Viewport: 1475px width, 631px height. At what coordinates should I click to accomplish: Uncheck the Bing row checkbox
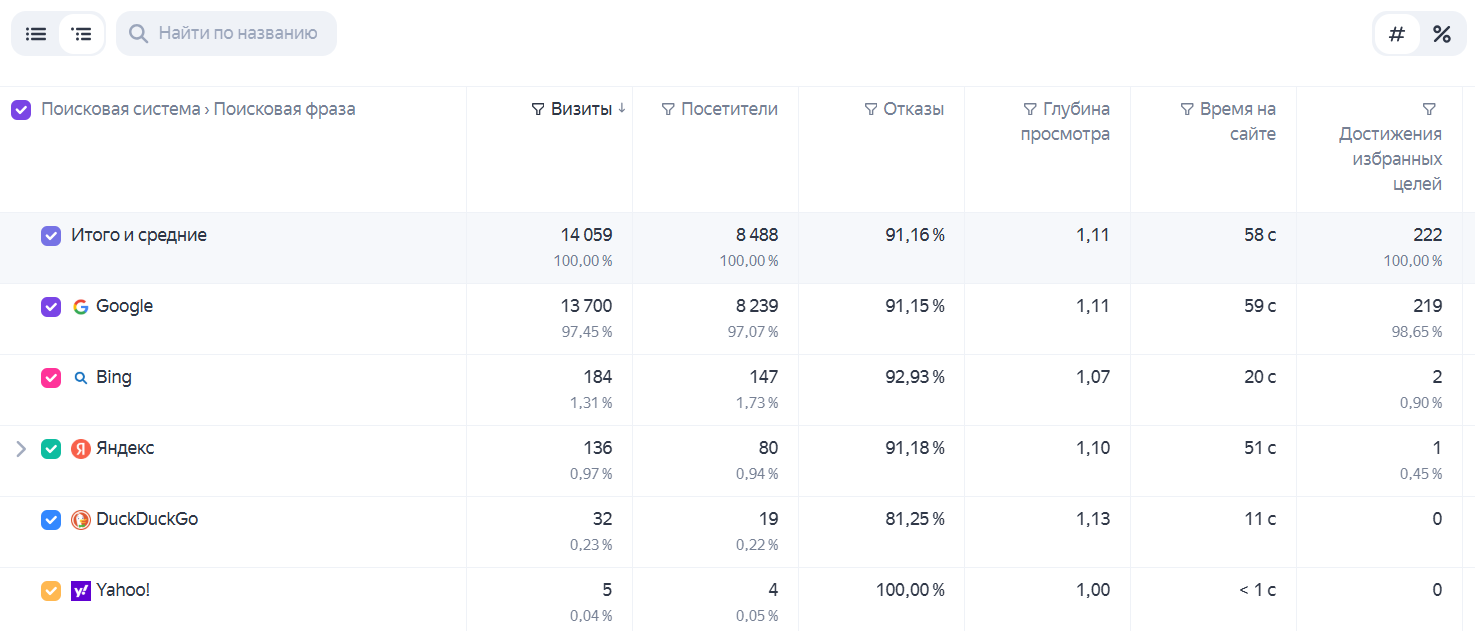click(51, 378)
